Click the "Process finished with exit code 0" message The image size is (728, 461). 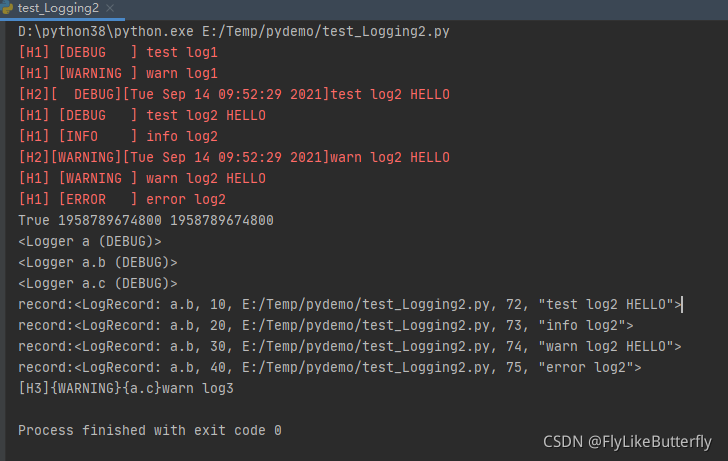tap(150, 430)
